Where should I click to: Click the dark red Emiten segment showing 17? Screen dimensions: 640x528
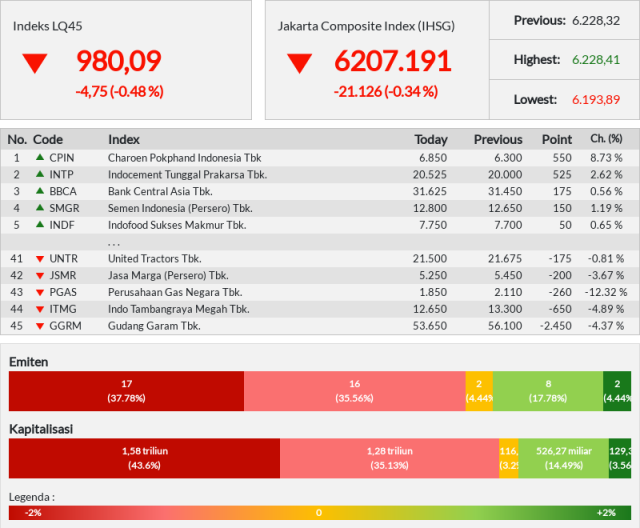[126, 390]
